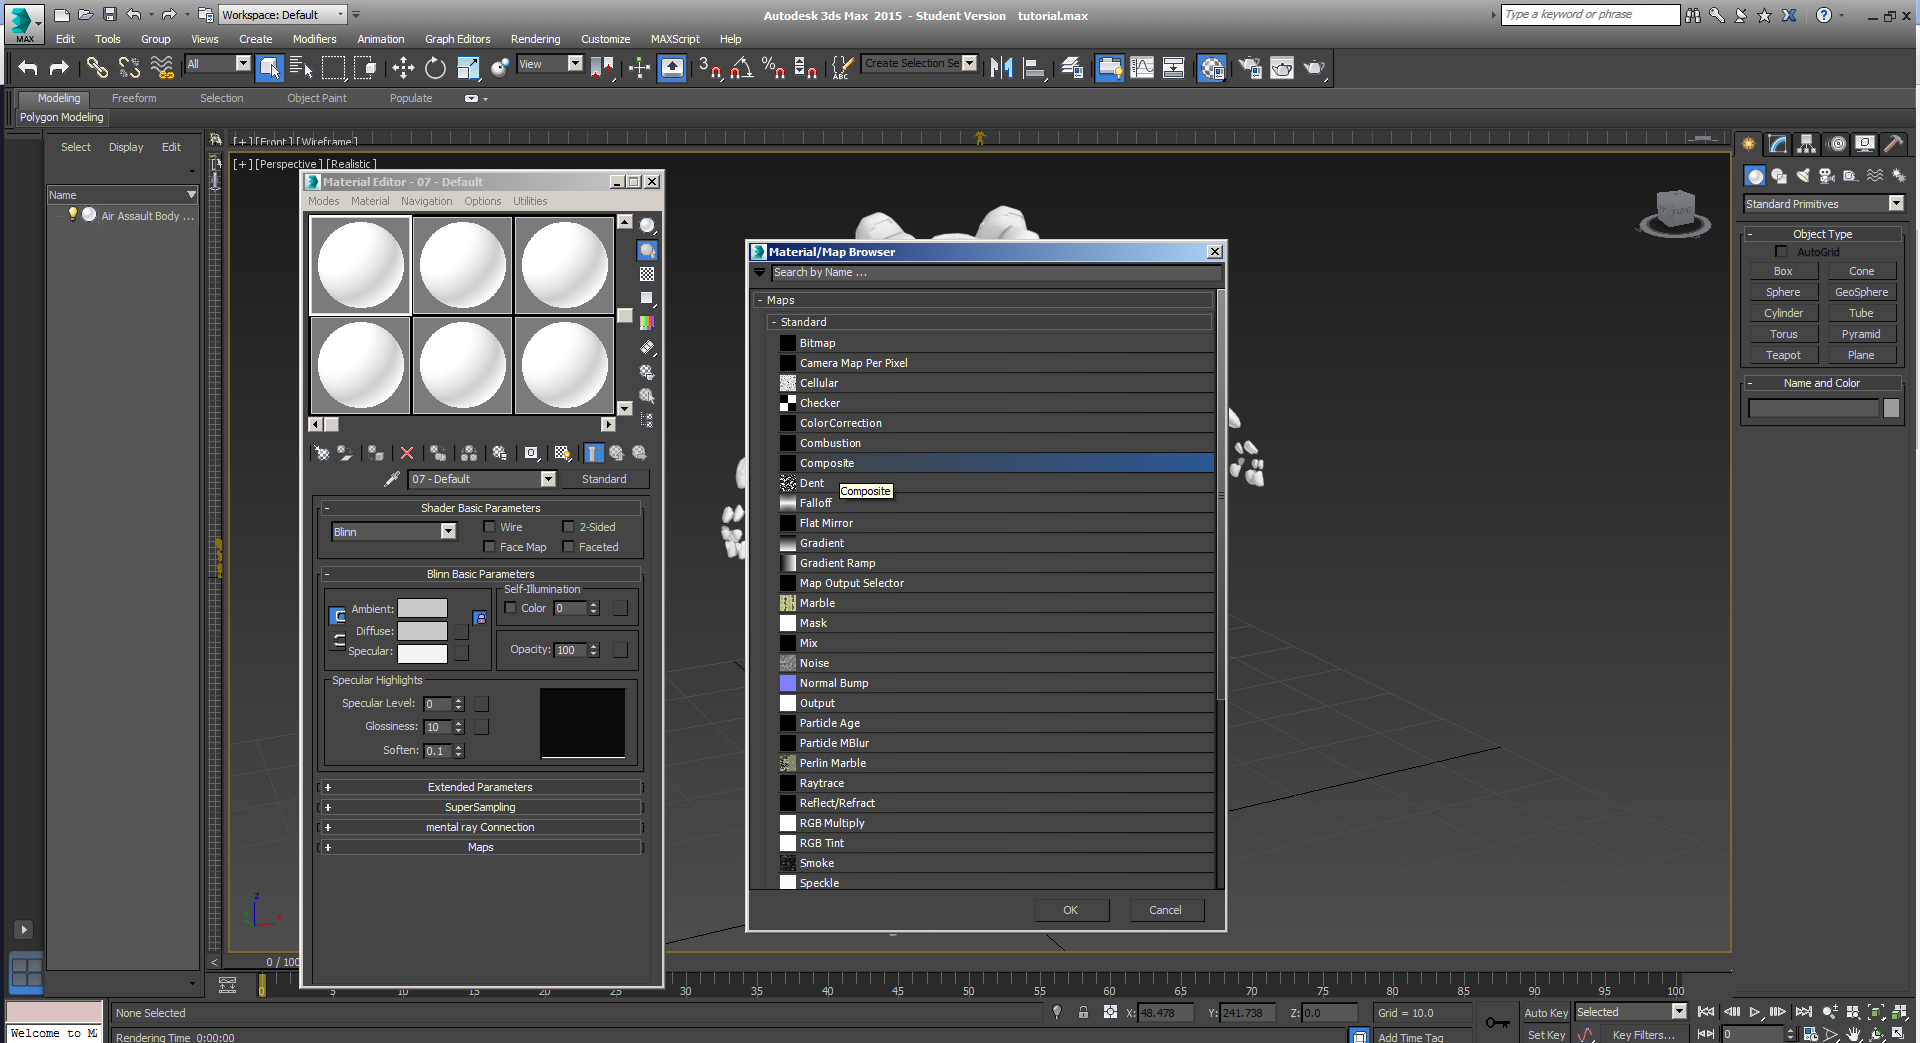The height and width of the screenshot is (1043, 1920).
Task: Open the Rendering menu
Action: pos(535,39)
